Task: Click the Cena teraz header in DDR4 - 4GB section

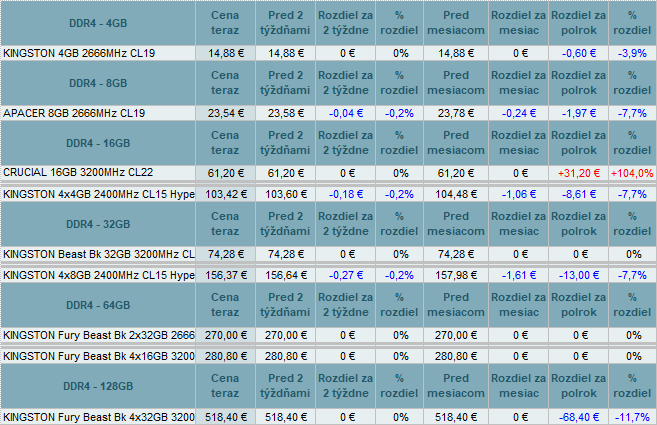Action: click(x=225, y=23)
